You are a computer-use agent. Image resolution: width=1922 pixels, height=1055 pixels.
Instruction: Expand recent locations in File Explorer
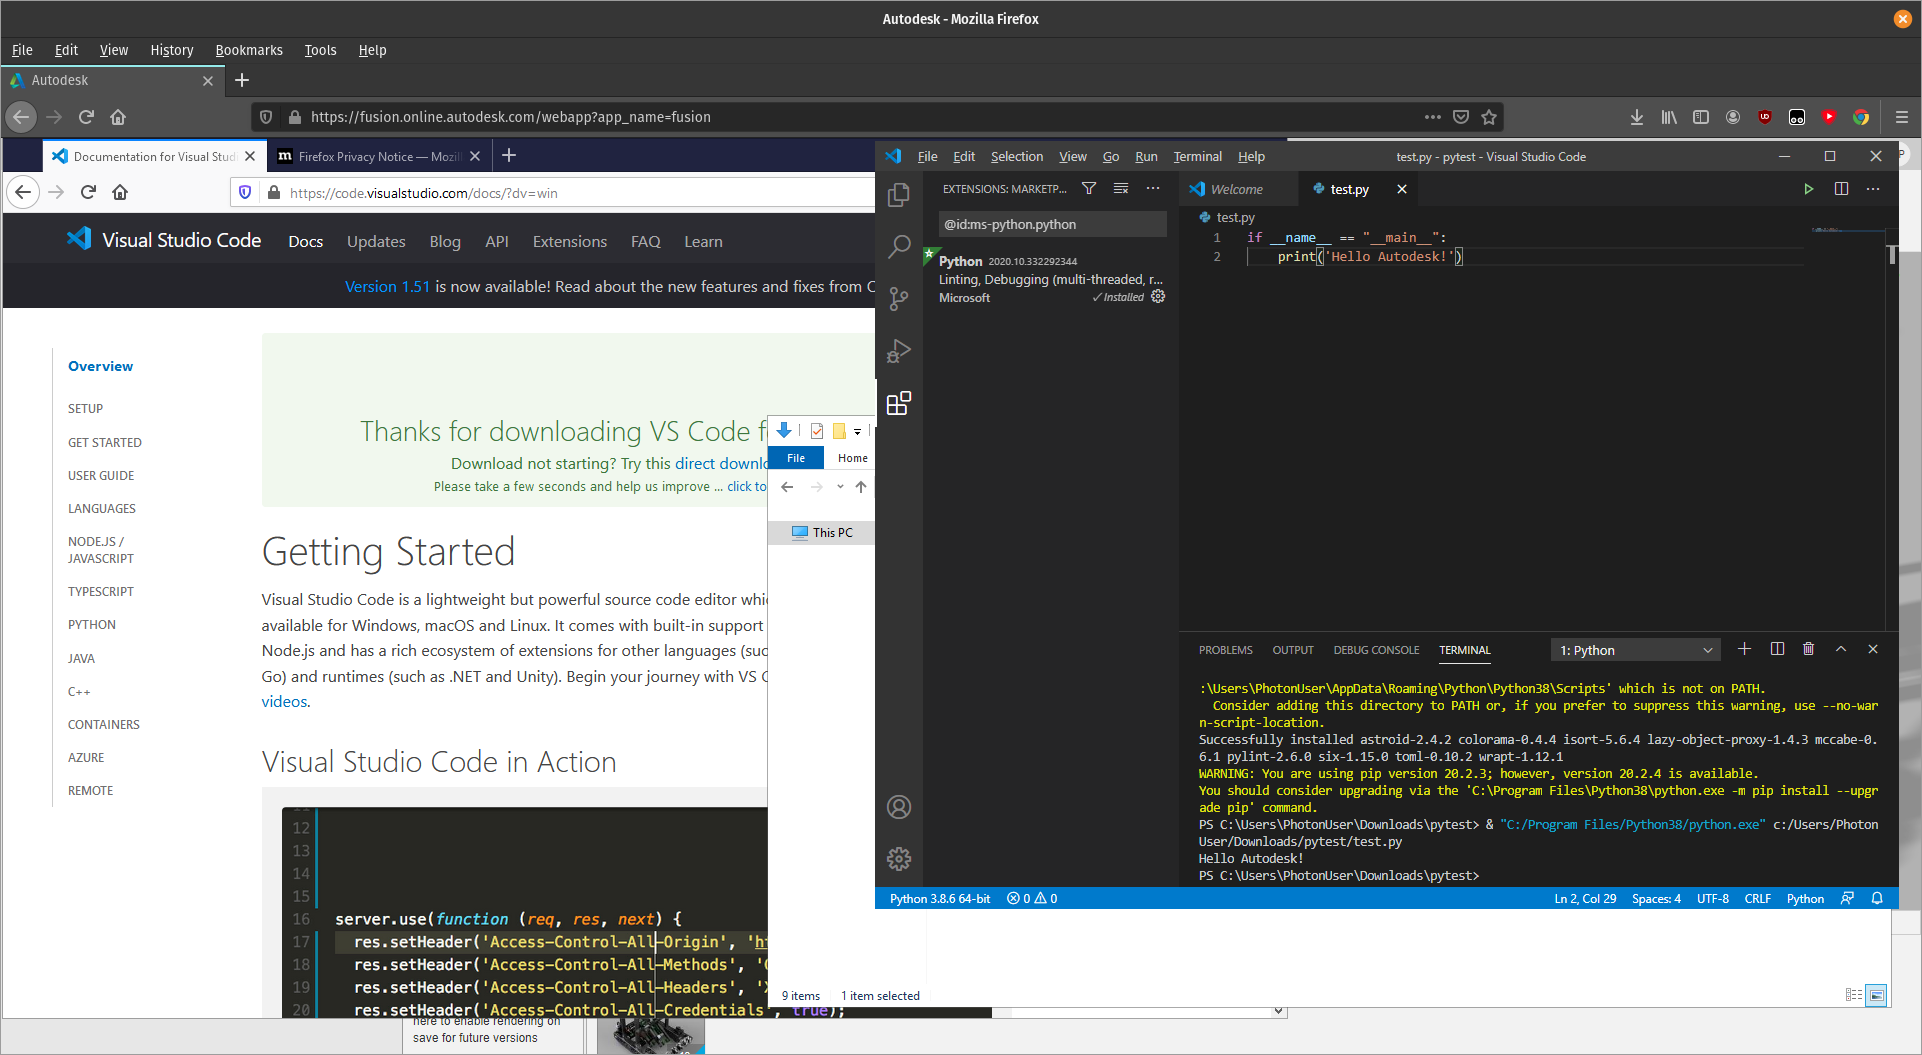click(840, 487)
